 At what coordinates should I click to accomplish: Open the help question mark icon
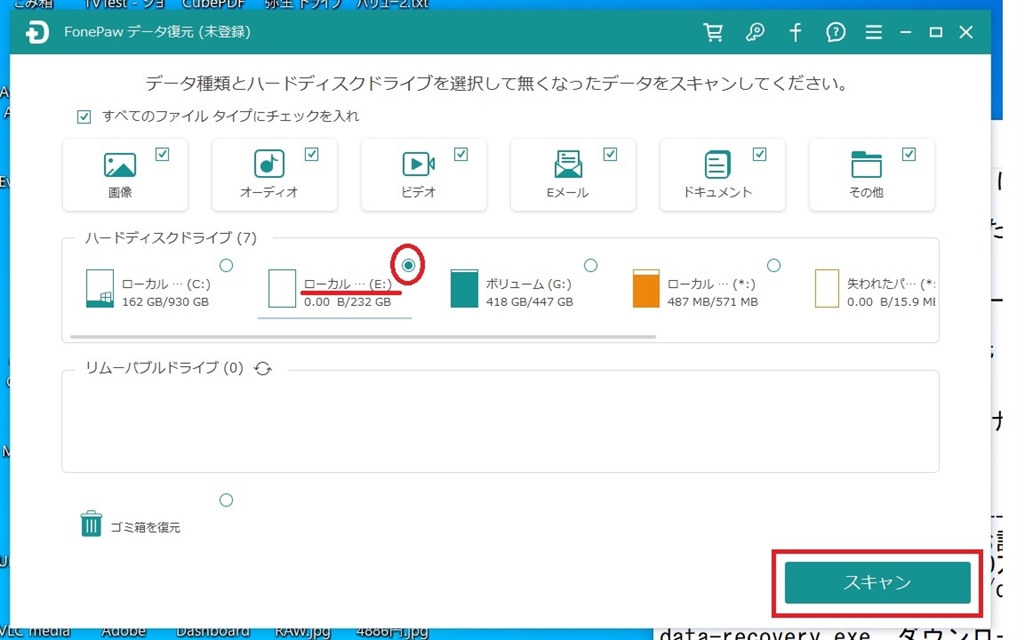835,32
